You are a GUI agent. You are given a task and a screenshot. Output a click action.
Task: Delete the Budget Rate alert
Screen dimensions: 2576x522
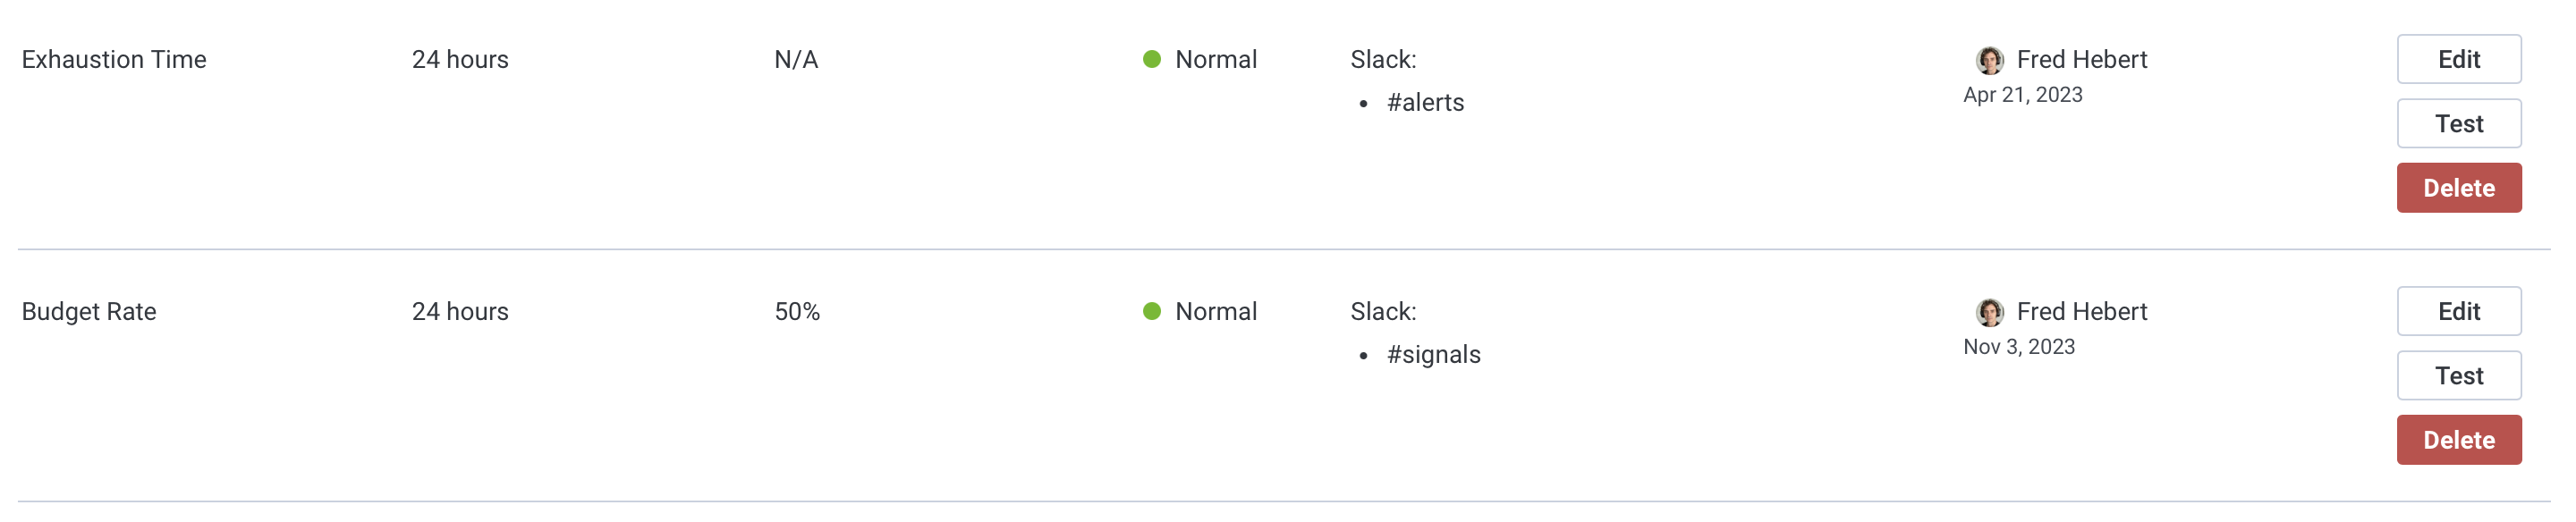2459,440
